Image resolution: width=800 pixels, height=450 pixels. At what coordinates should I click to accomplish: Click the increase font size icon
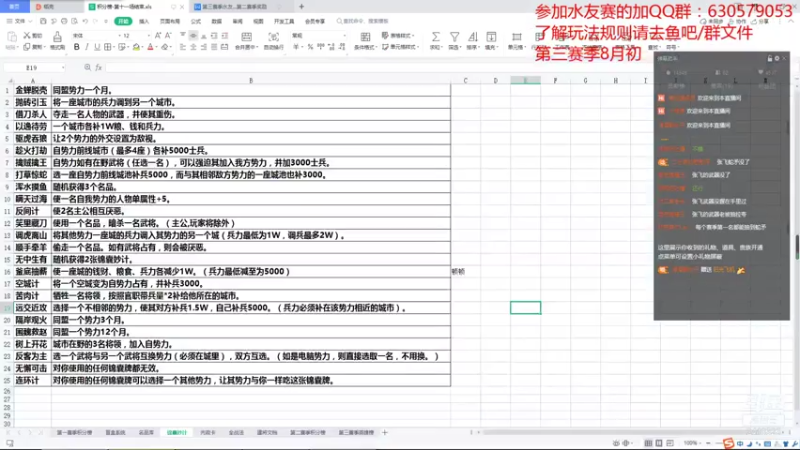pos(158,35)
